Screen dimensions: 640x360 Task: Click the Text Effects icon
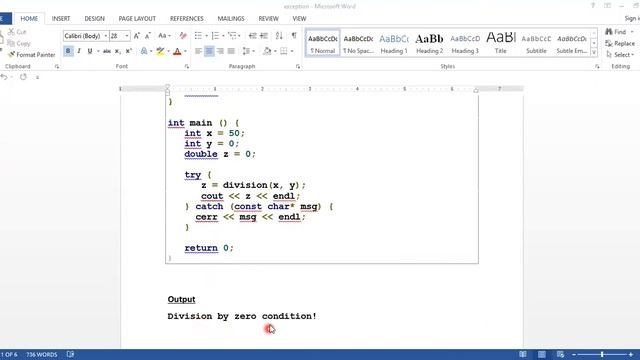tap(144, 51)
